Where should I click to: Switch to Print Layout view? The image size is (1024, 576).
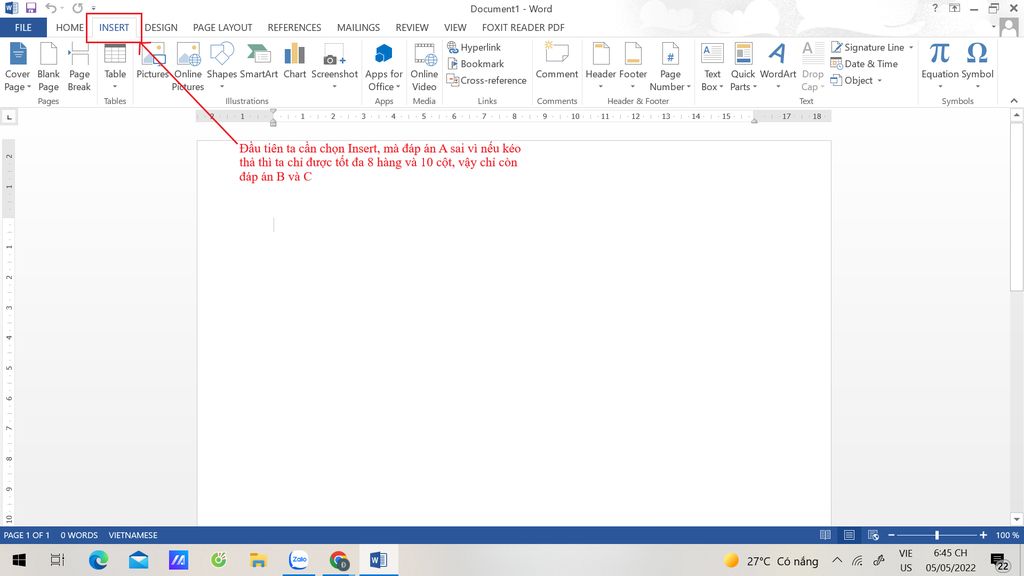[x=849, y=535]
